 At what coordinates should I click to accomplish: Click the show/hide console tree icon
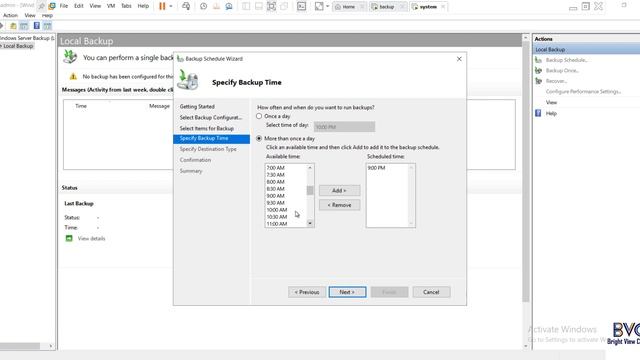(24, 26)
